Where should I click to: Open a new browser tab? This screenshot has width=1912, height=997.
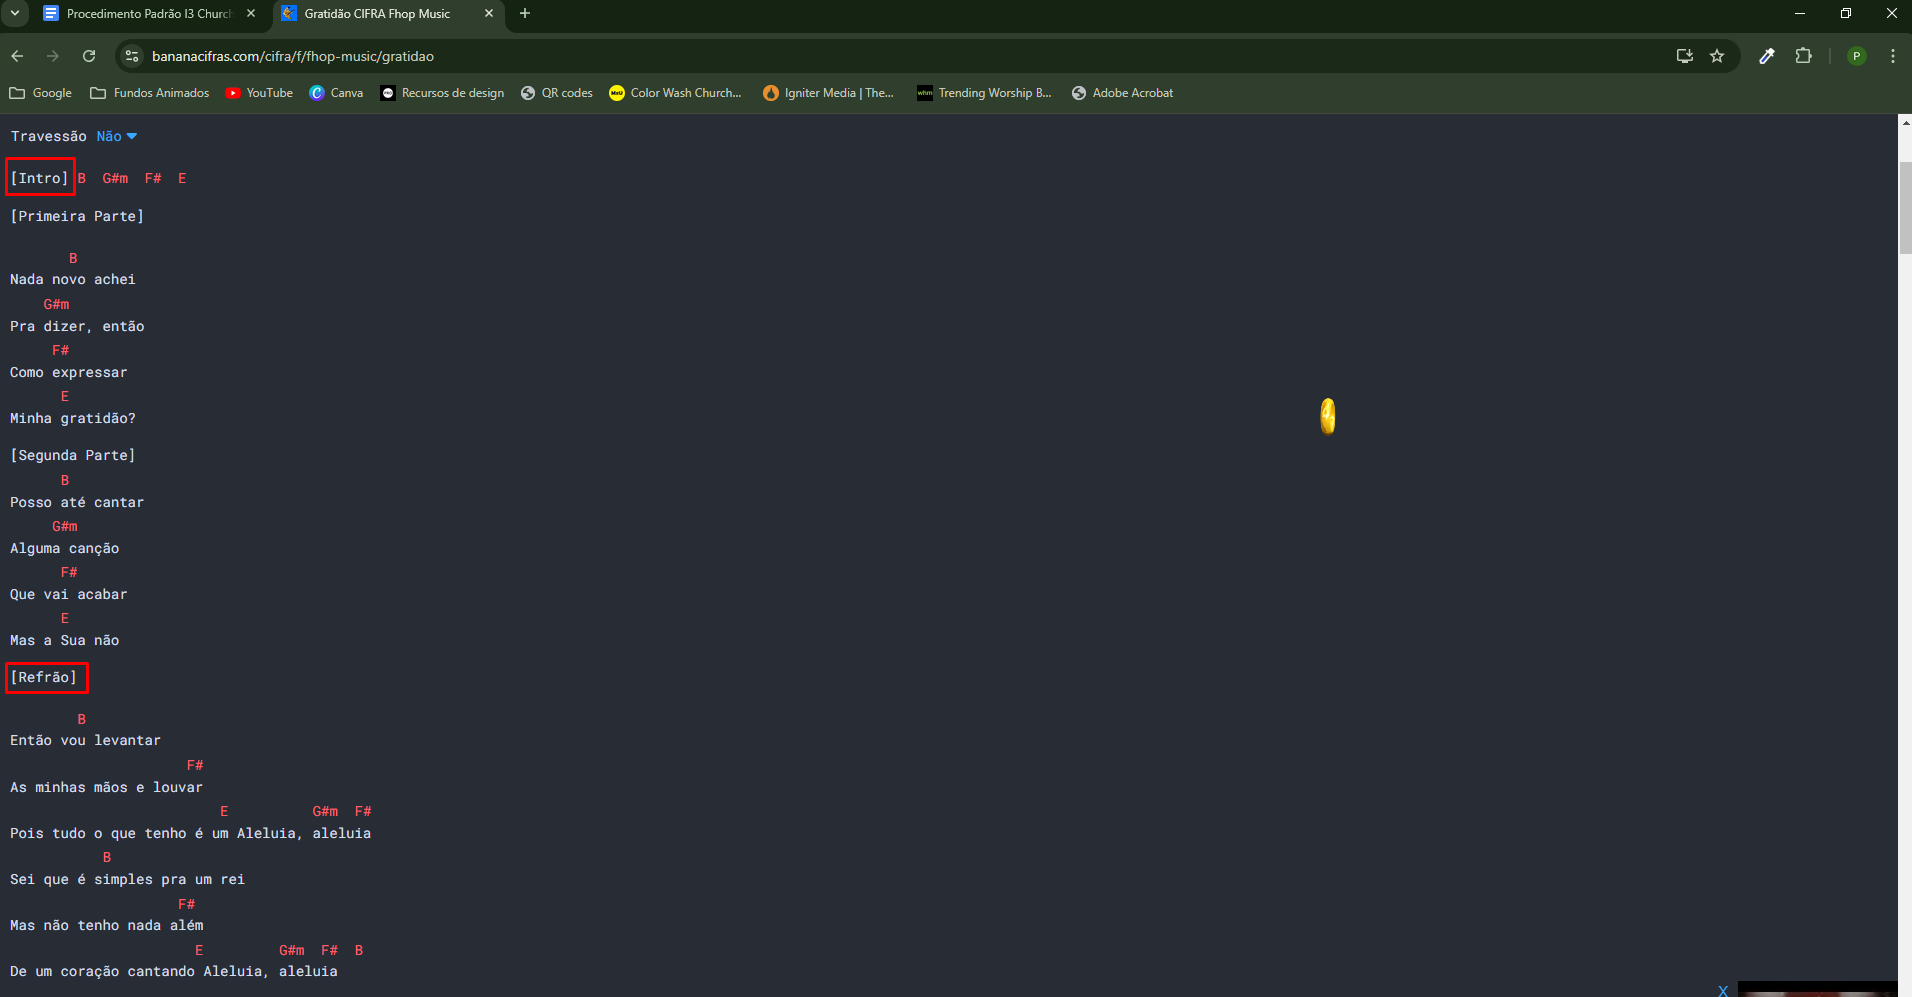pos(525,13)
